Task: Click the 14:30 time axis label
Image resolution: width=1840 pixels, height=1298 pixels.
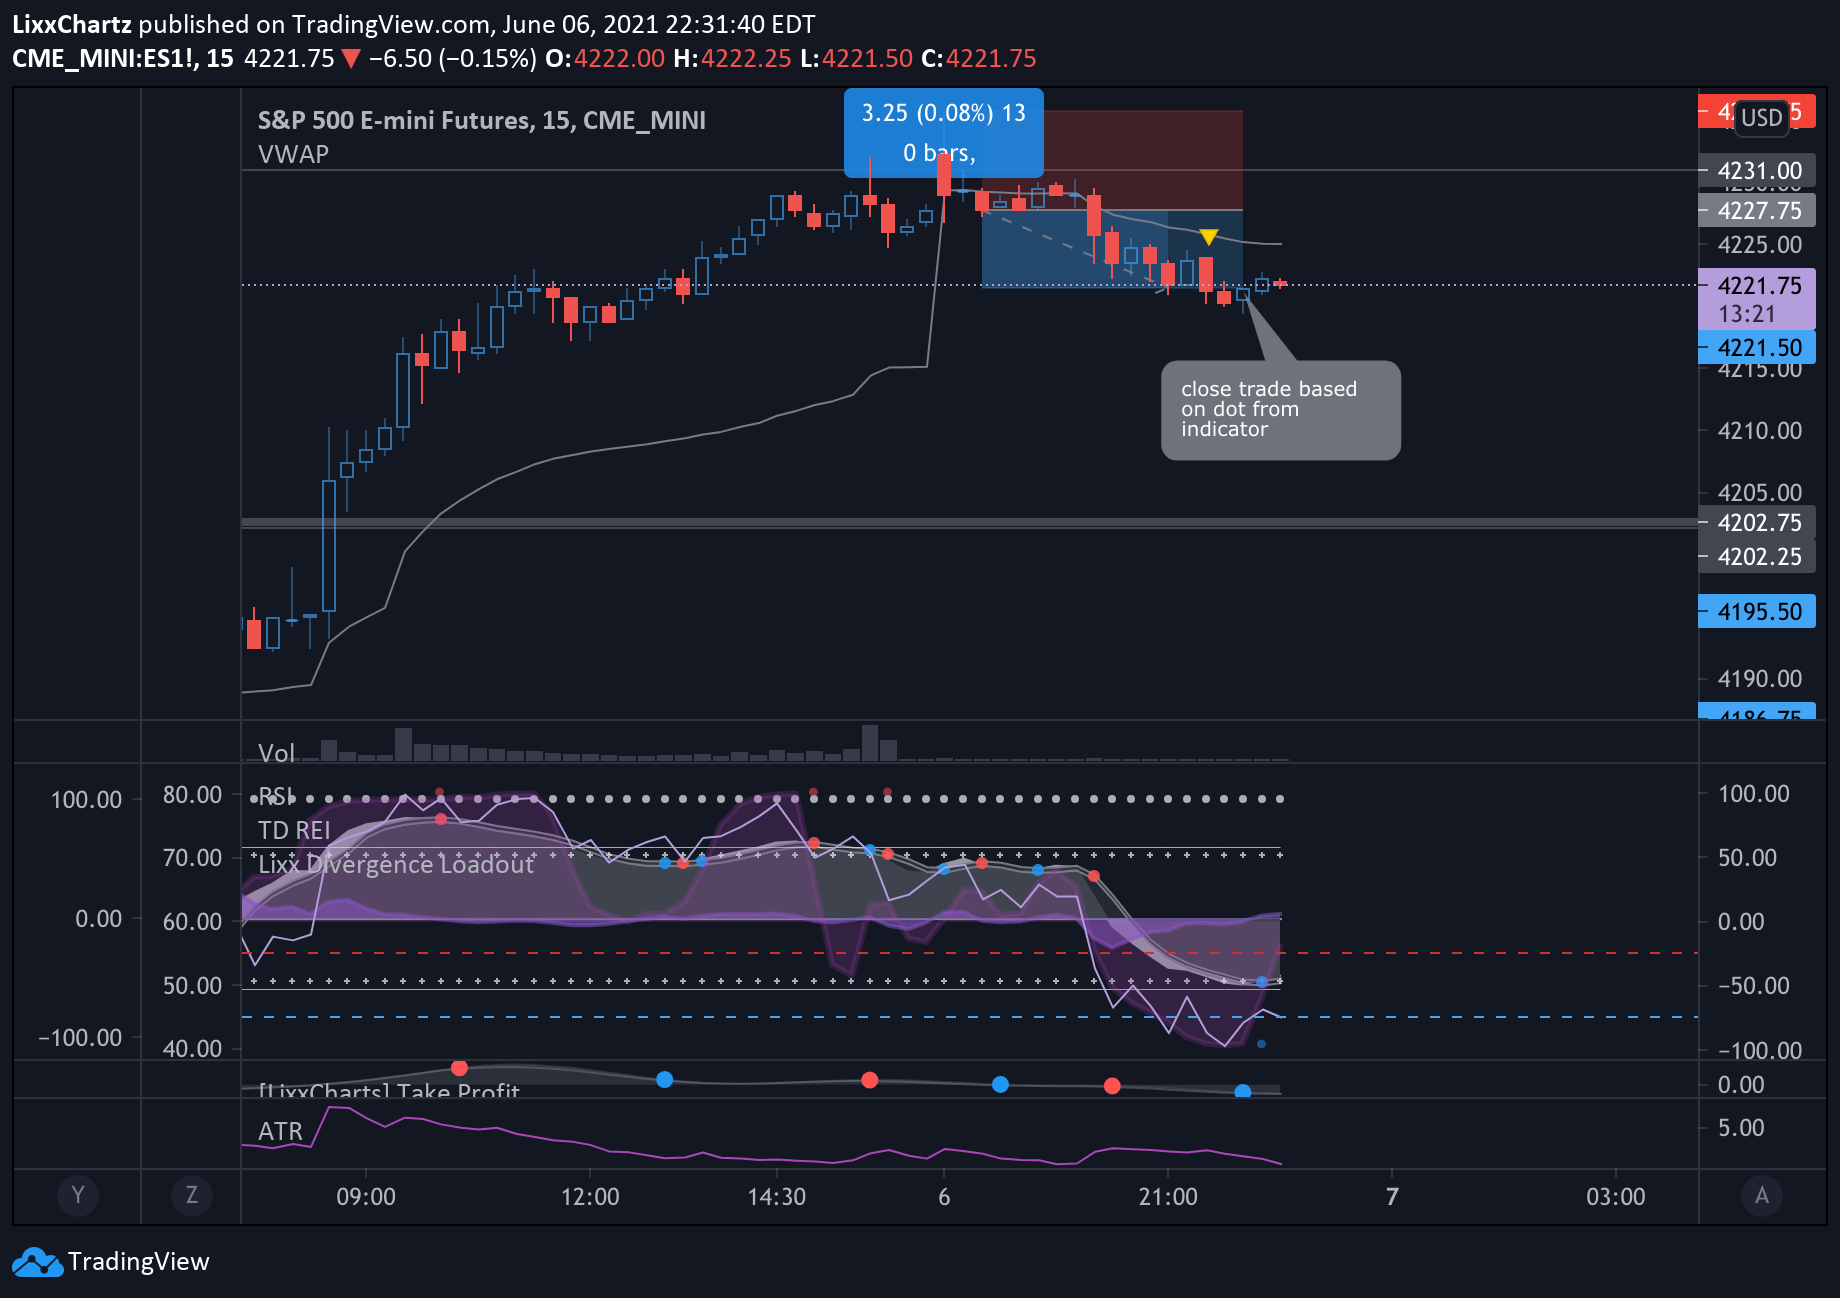Action: click(777, 1196)
